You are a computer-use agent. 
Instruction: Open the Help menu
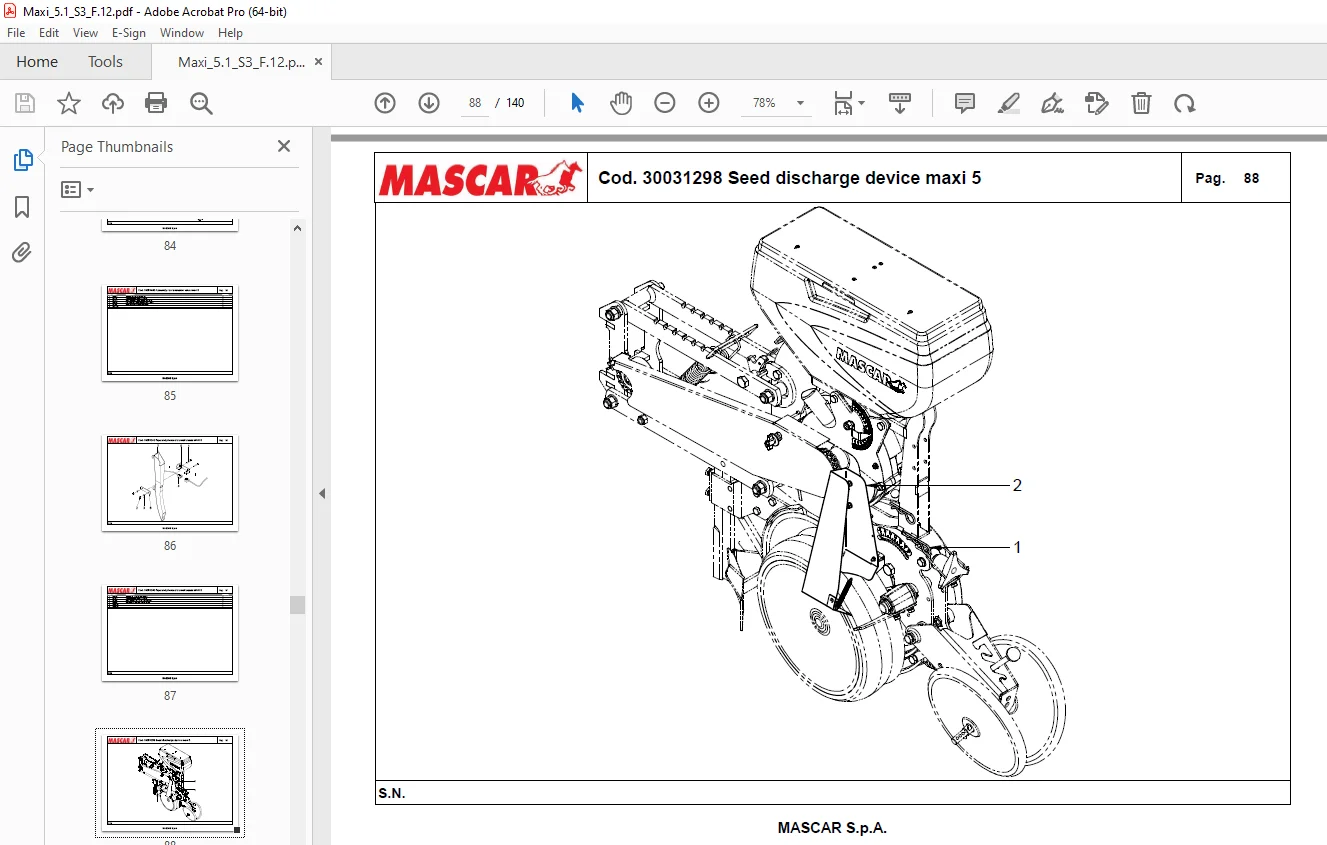230,33
